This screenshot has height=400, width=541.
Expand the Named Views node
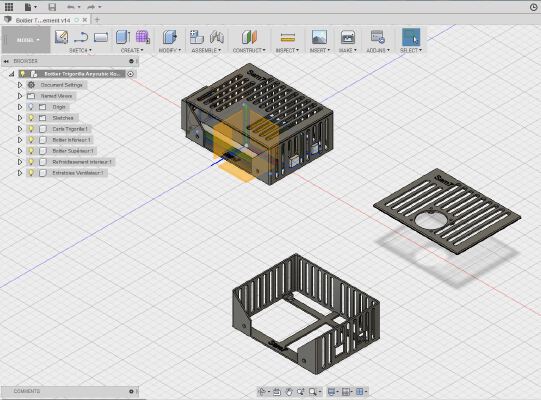(x=20, y=96)
